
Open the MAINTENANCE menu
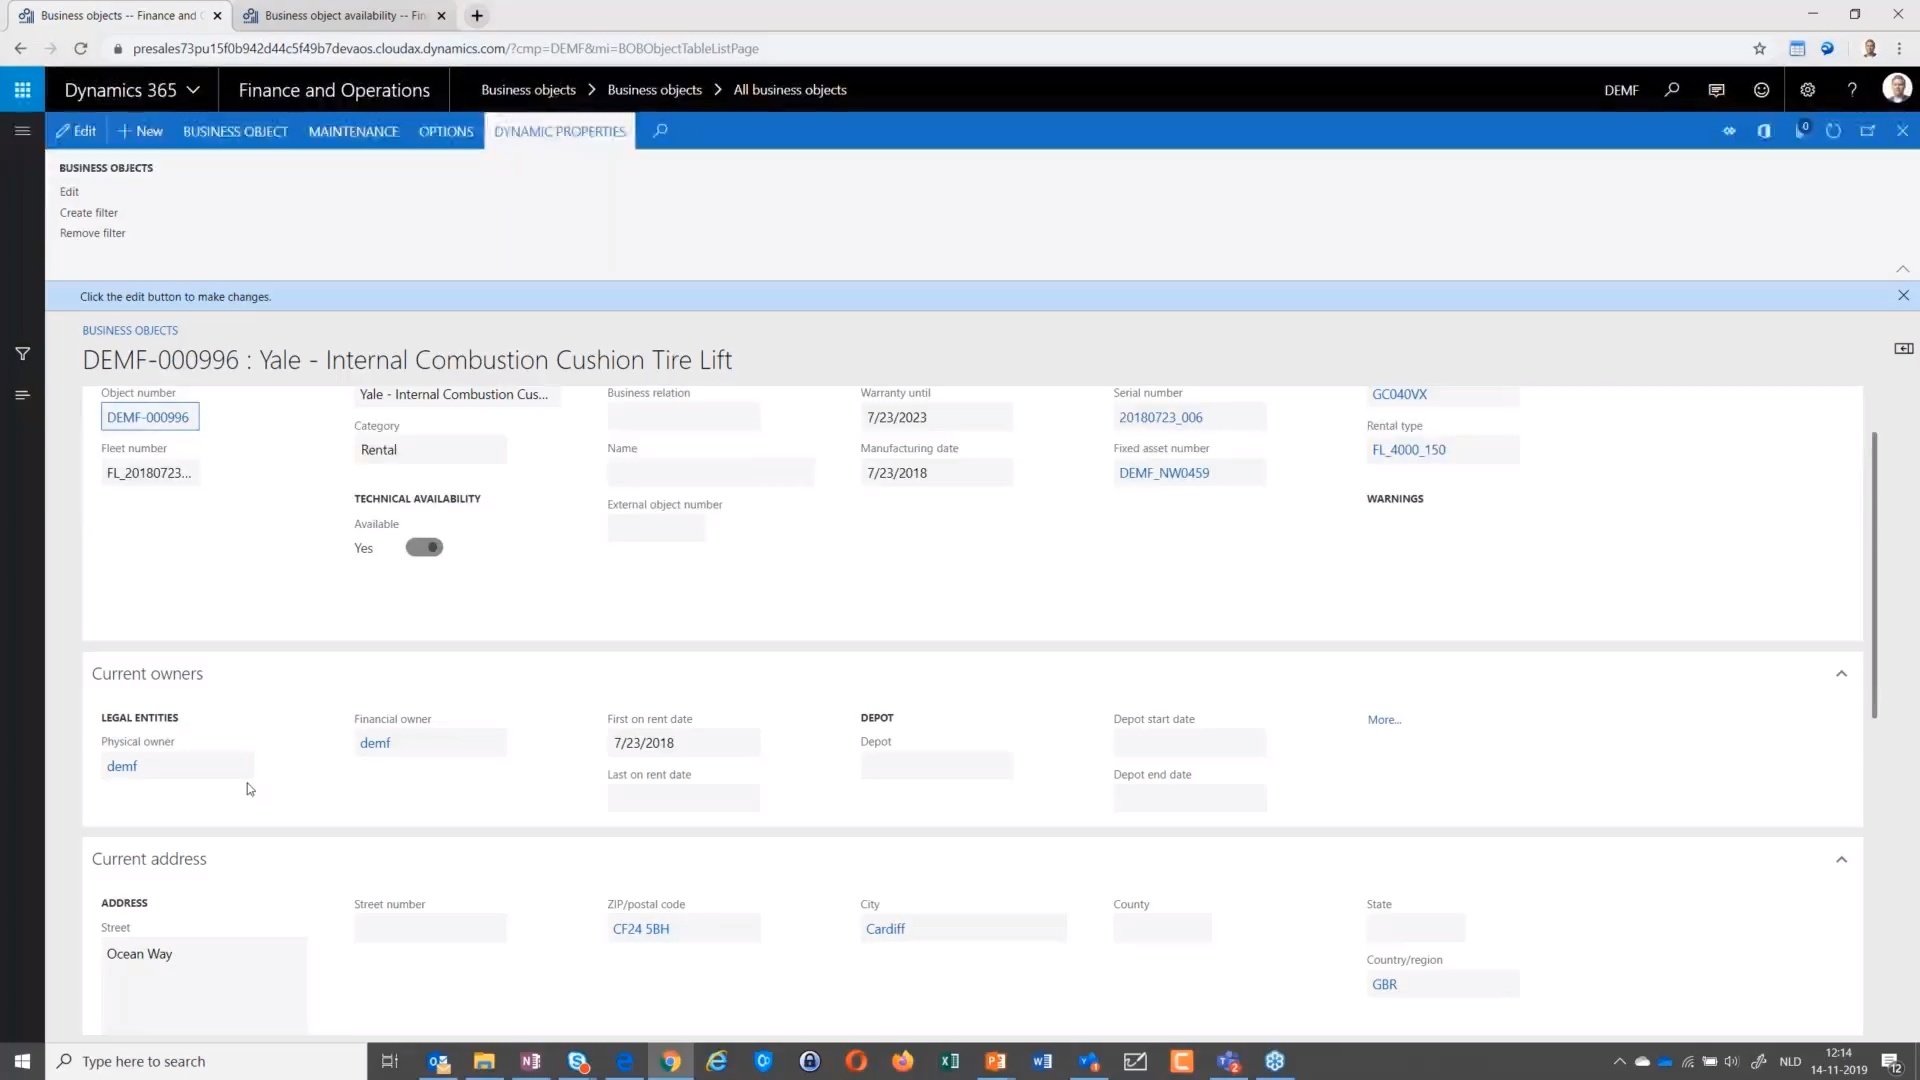(352, 131)
